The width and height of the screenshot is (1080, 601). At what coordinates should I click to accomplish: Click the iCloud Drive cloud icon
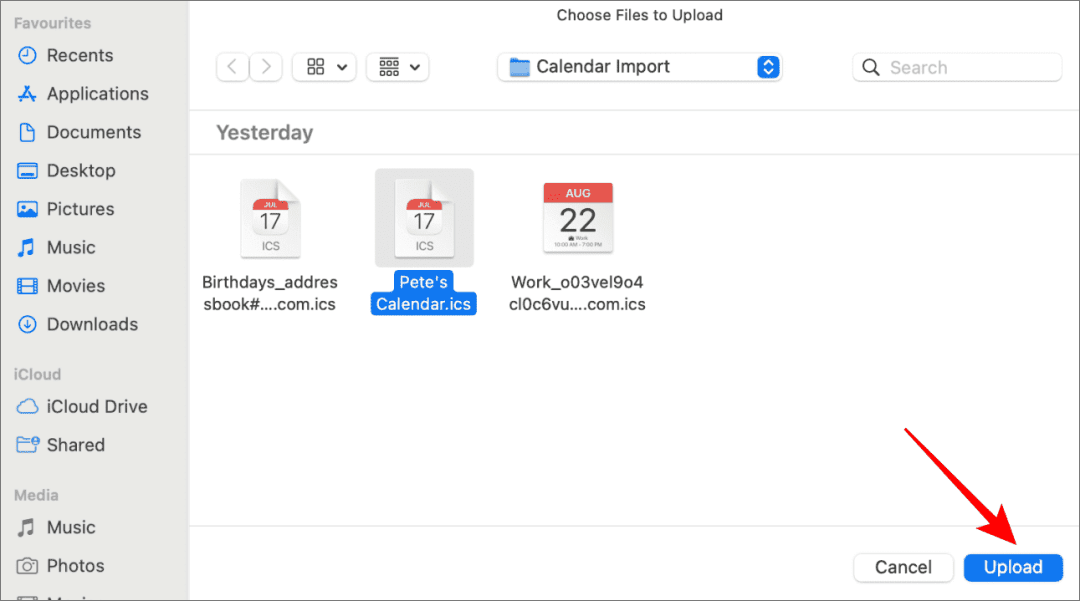click(28, 407)
